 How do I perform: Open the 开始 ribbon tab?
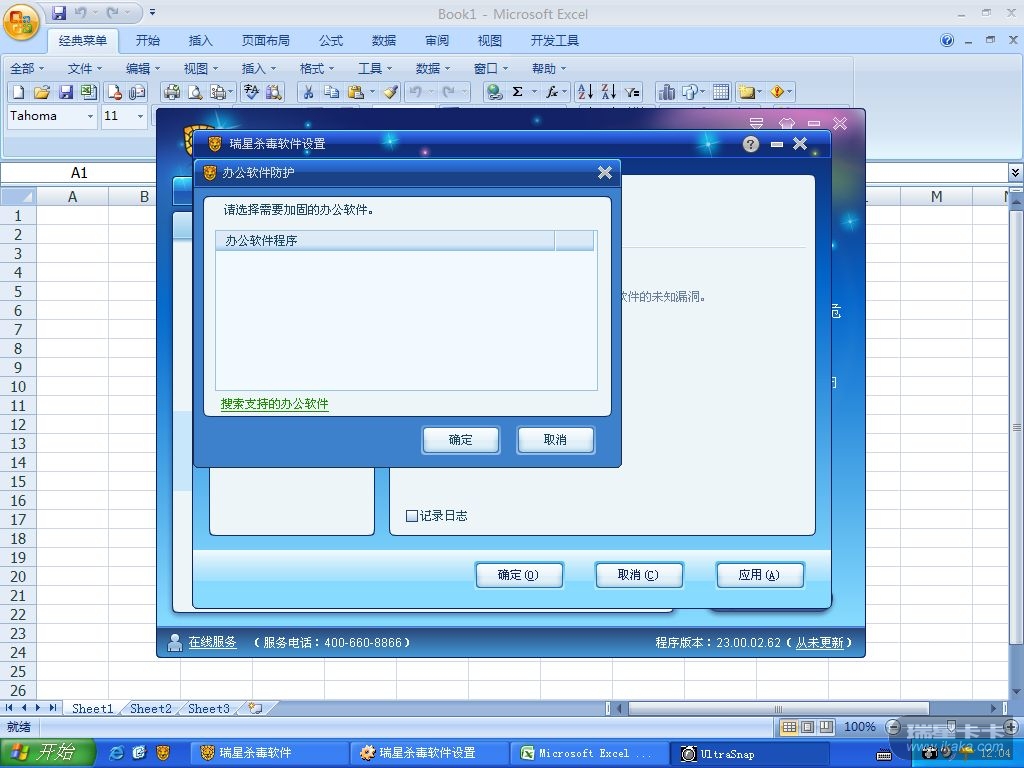tap(148, 40)
